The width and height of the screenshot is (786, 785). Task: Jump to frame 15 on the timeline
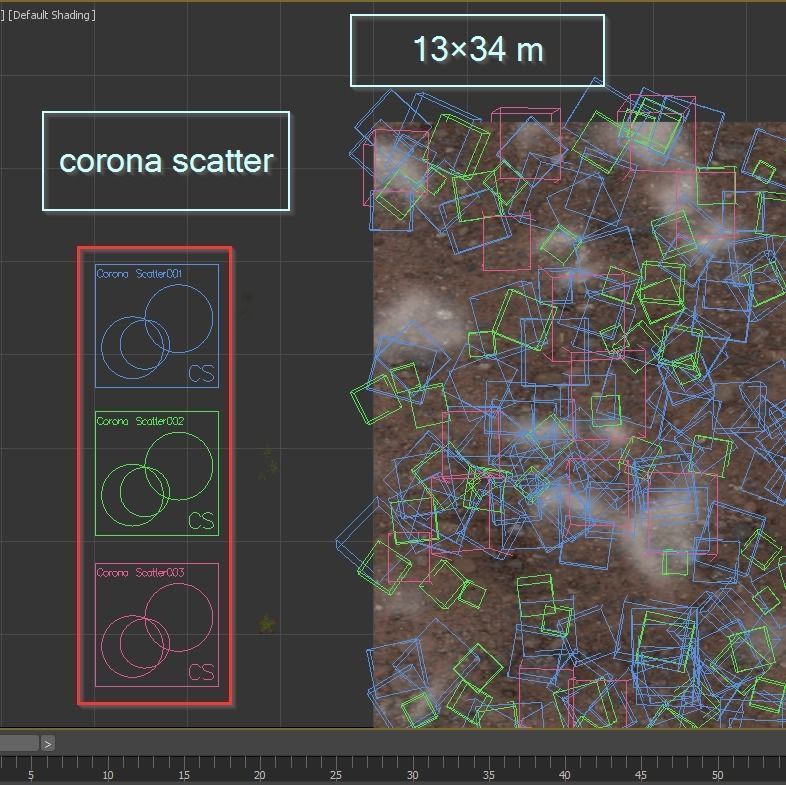coord(183,775)
